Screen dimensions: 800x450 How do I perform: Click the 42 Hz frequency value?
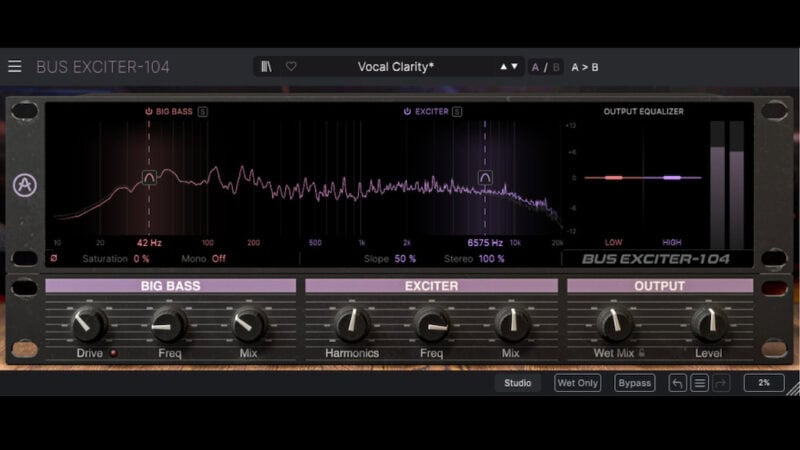(149, 243)
